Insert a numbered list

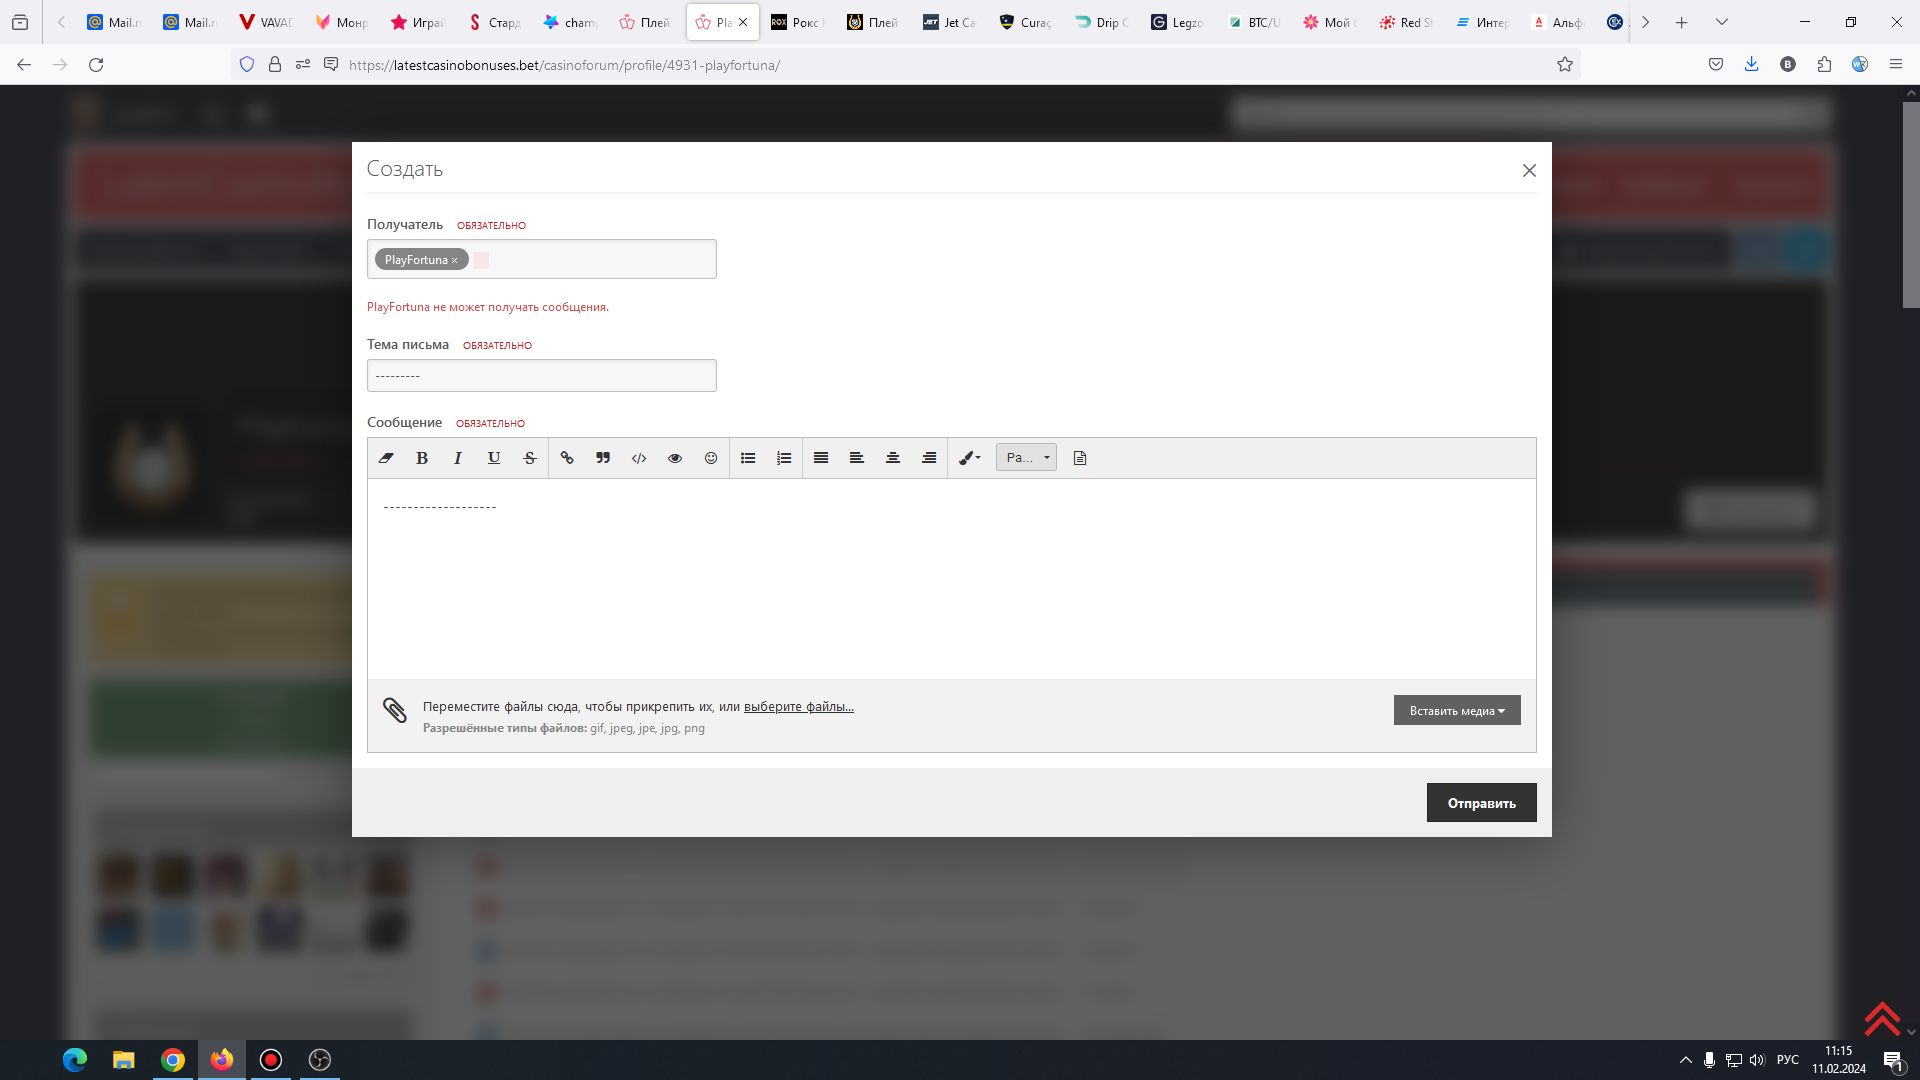click(x=784, y=458)
